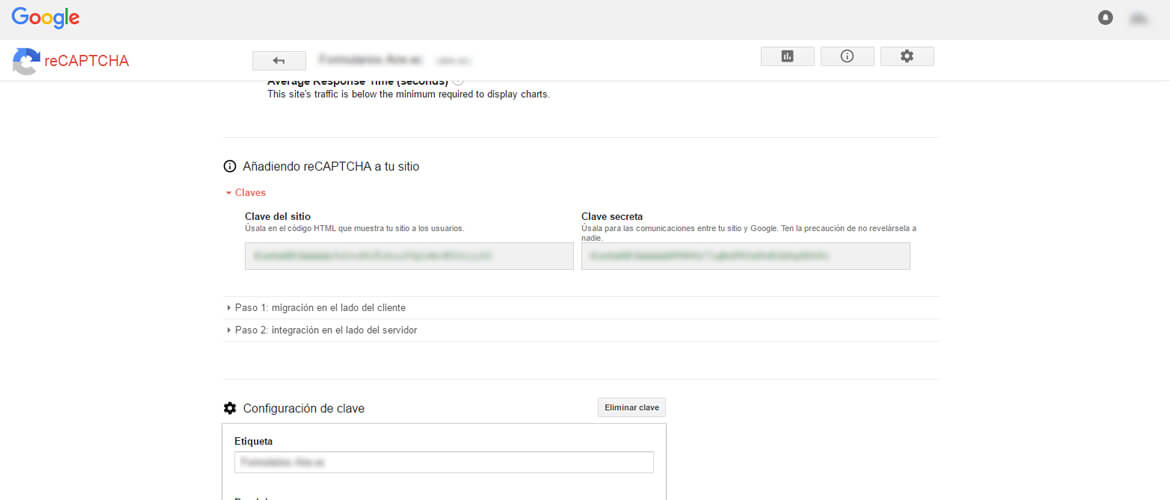
Task: Click the Google logo
Action: tap(46, 18)
